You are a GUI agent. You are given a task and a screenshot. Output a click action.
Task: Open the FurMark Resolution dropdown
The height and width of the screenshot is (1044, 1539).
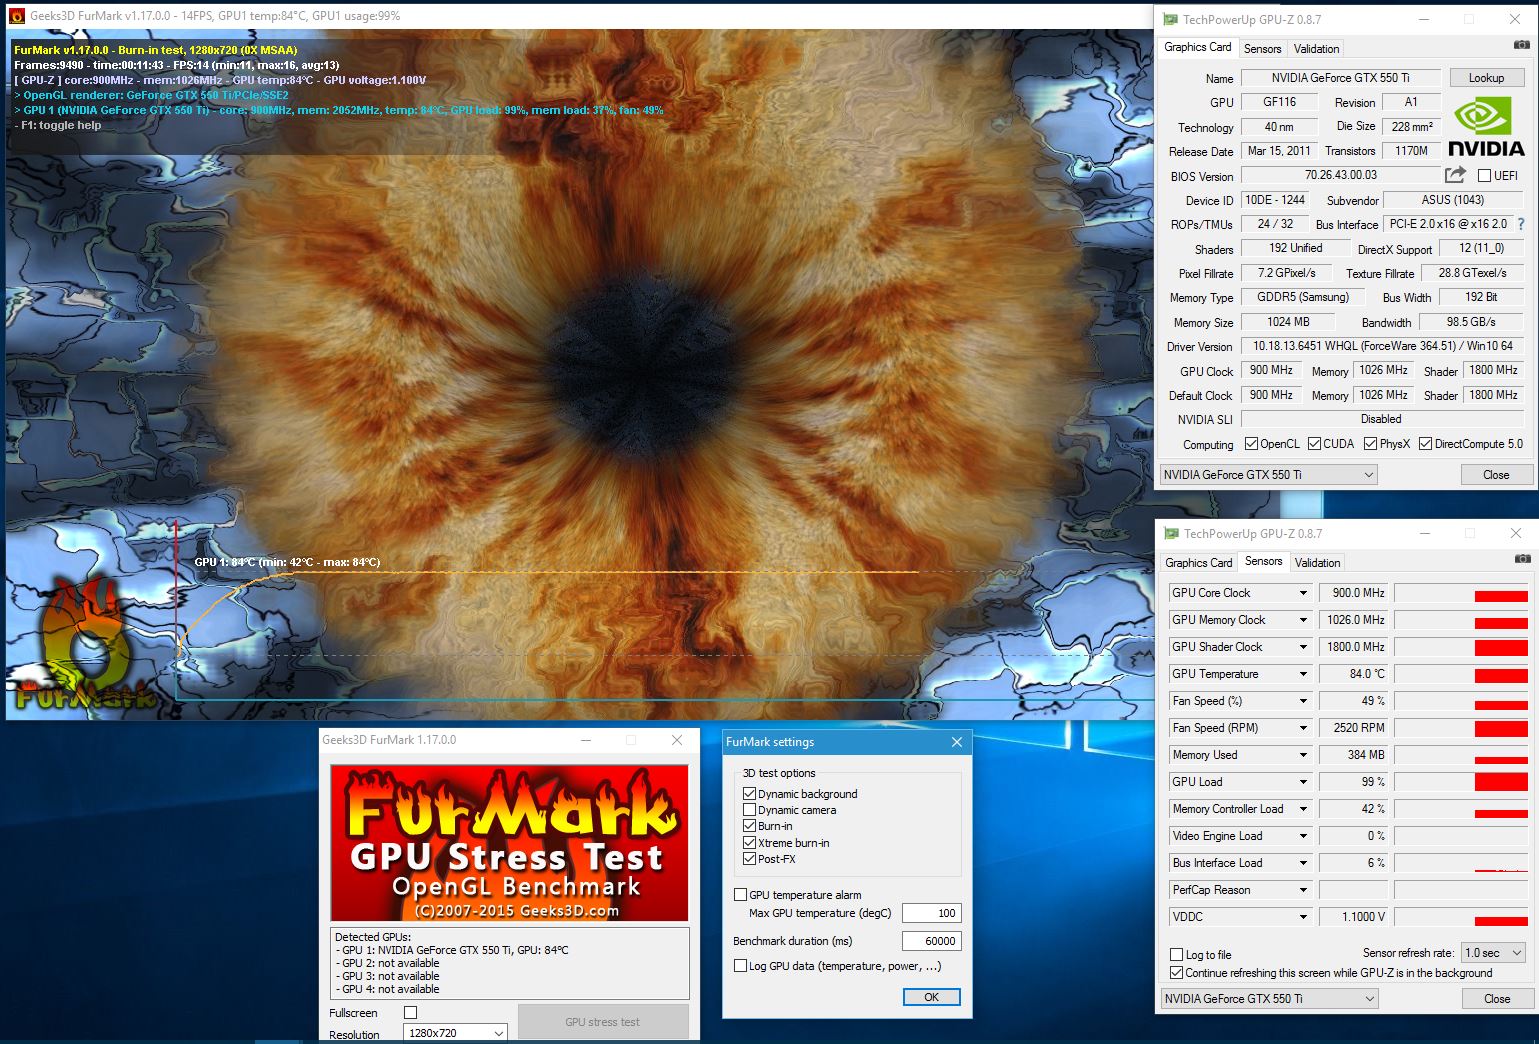click(457, 1033)
